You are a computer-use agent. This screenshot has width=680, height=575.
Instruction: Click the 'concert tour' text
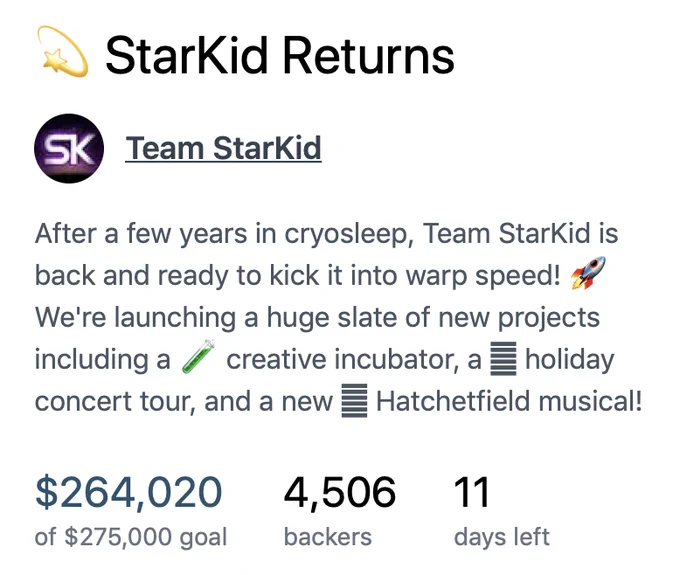(x=112, y=402)
